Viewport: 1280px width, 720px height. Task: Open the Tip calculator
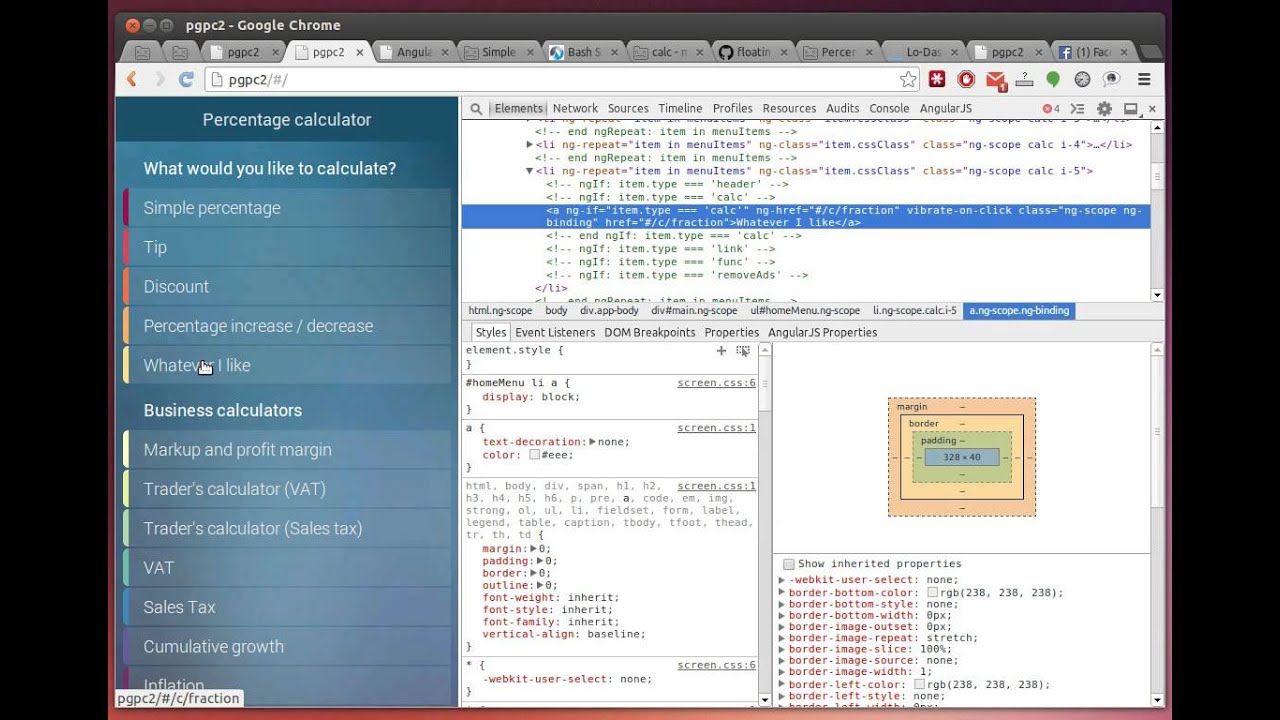click(x=287, y=247)
